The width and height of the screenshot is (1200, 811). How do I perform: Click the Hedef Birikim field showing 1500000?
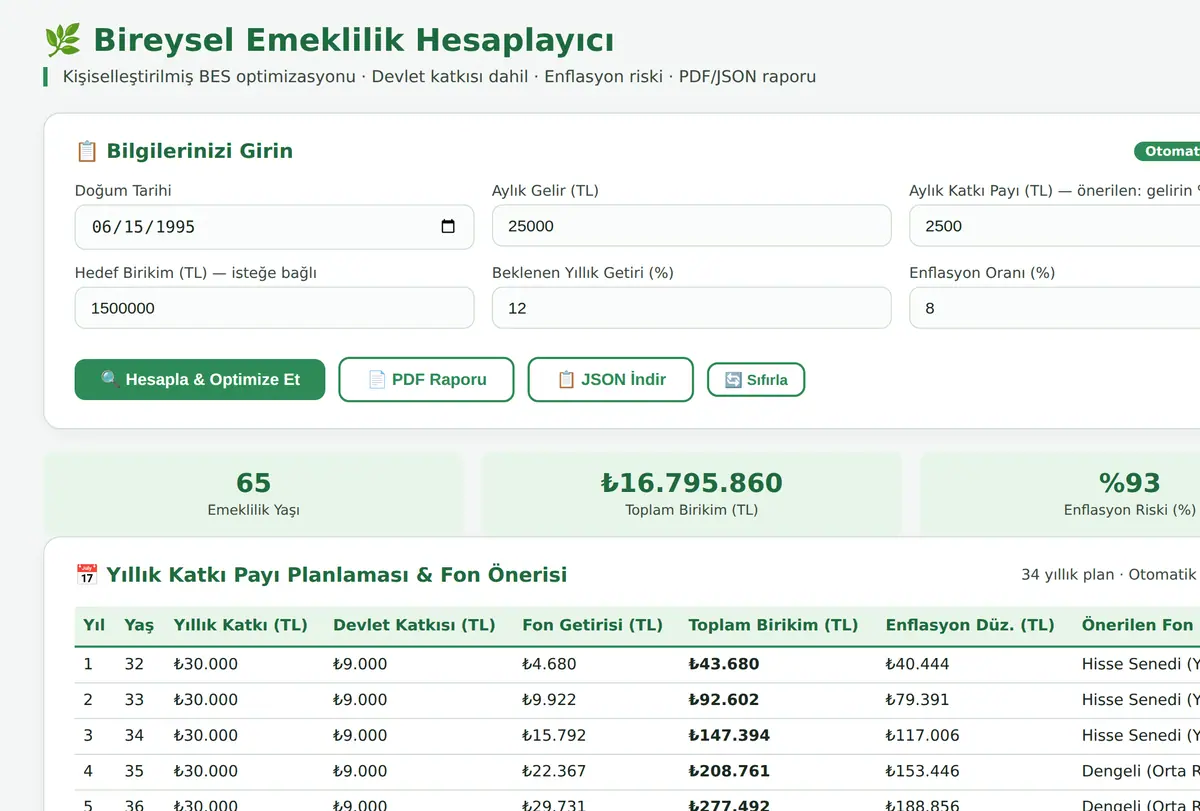274,308
